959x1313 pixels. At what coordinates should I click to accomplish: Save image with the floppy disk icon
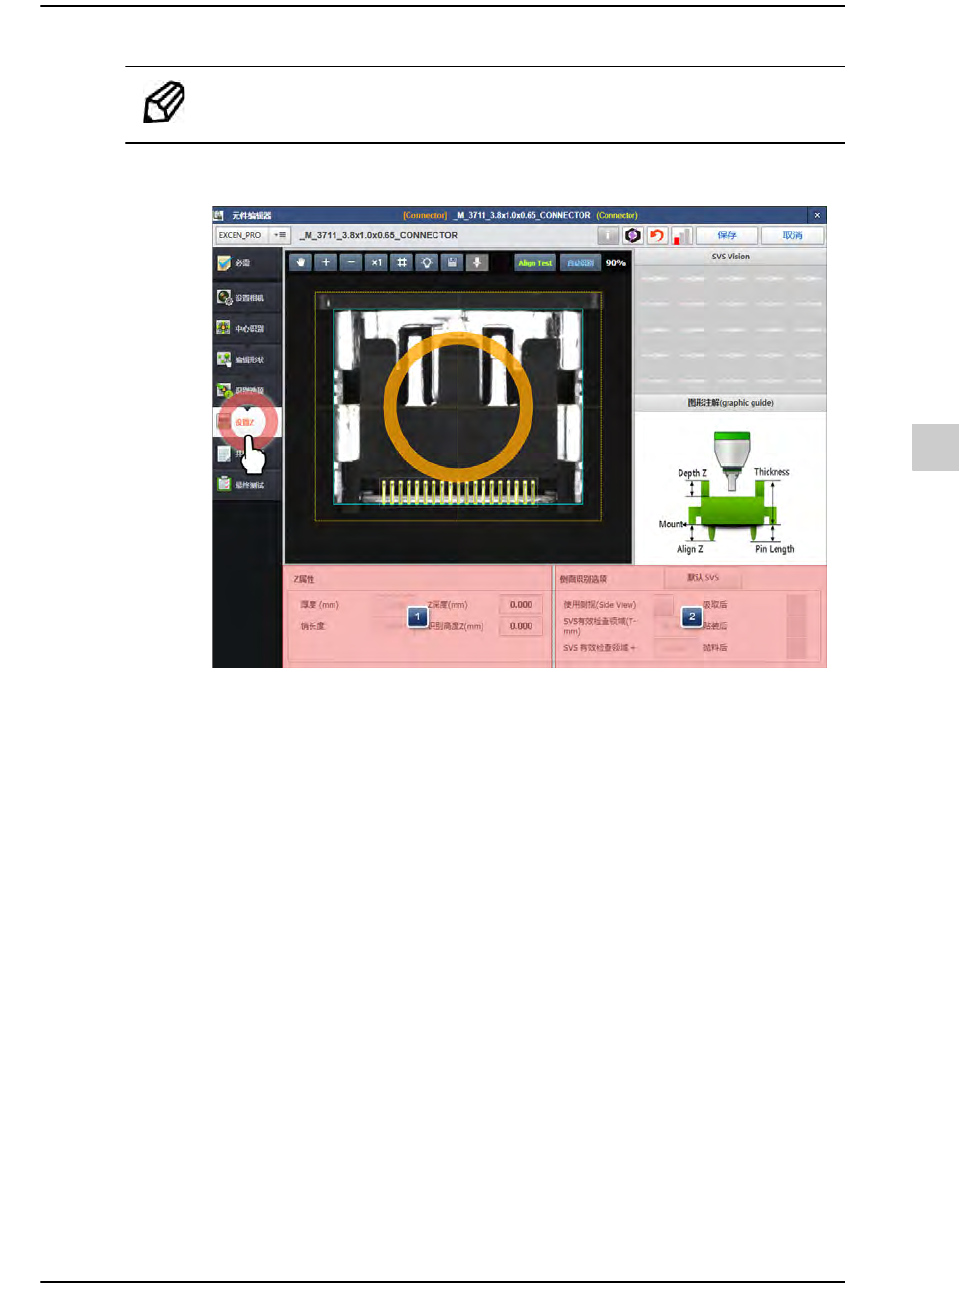click(x=452, y=263)
